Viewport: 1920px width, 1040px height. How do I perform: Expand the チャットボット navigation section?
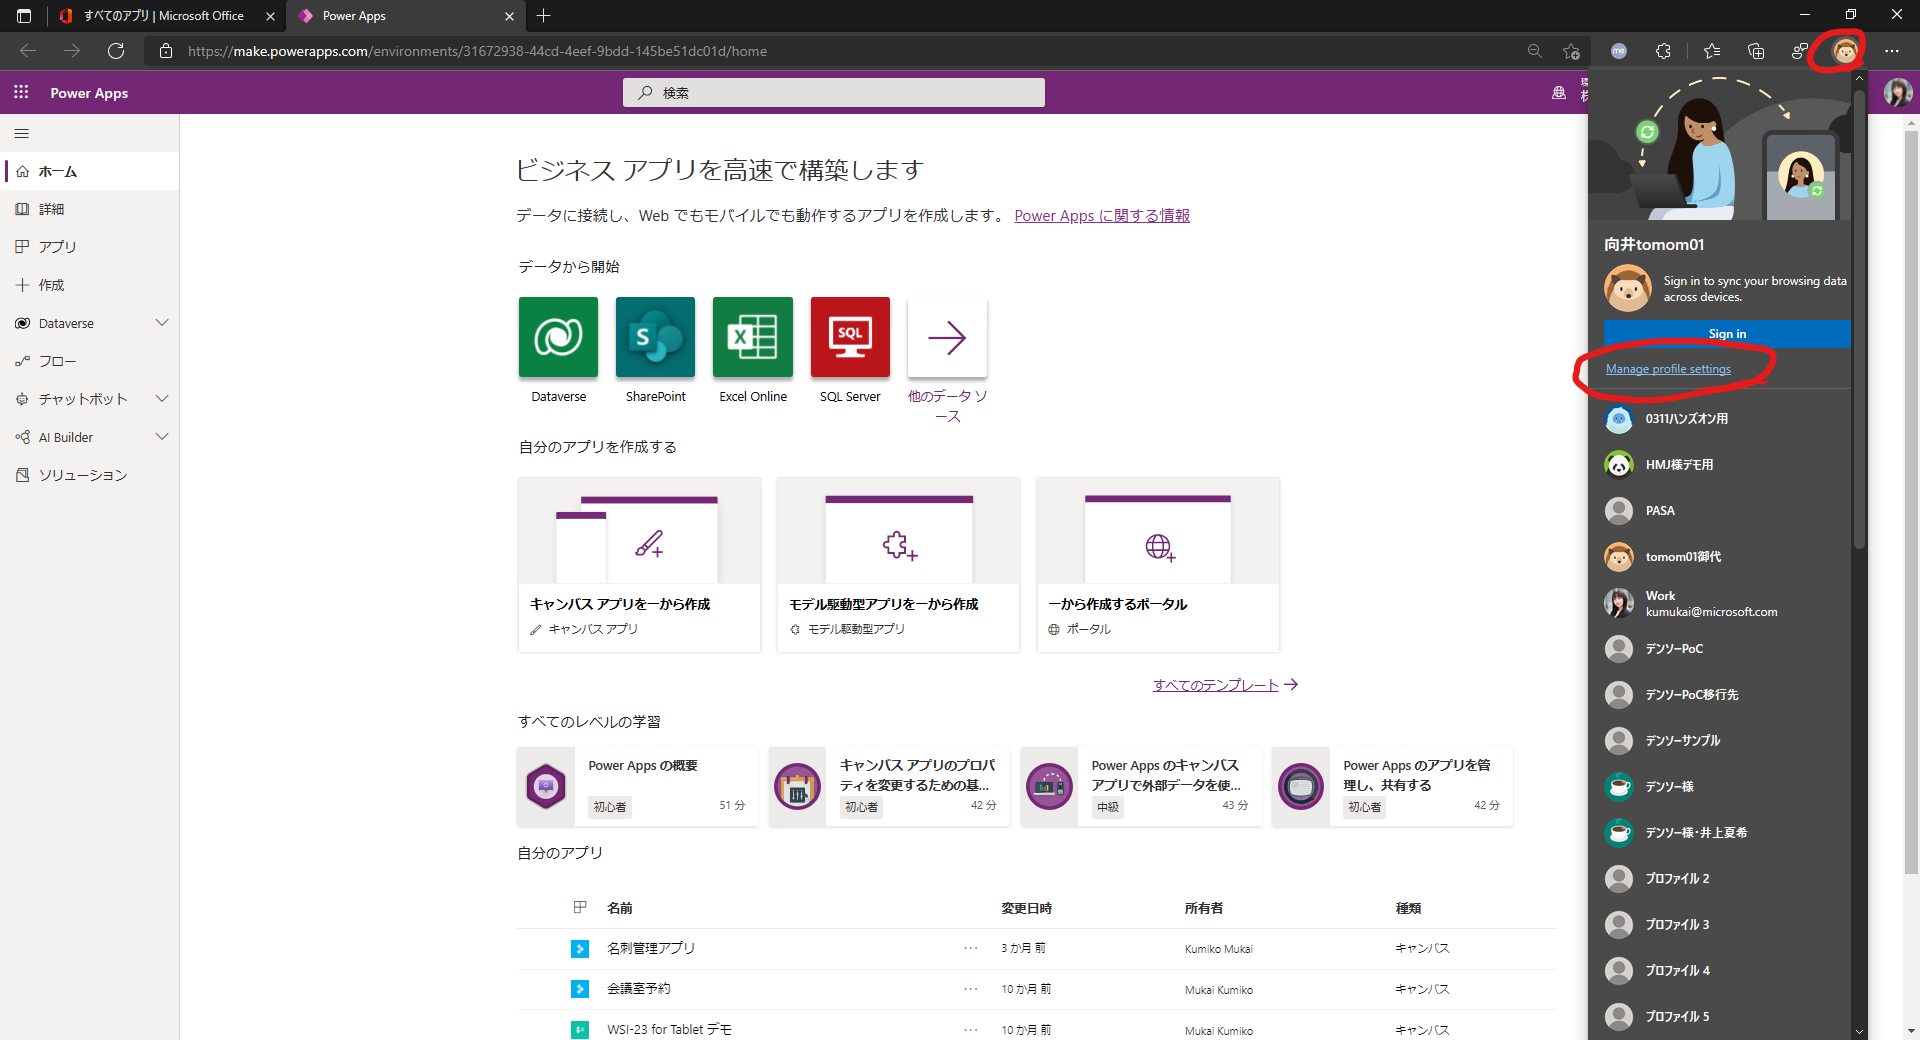(162, 399)
